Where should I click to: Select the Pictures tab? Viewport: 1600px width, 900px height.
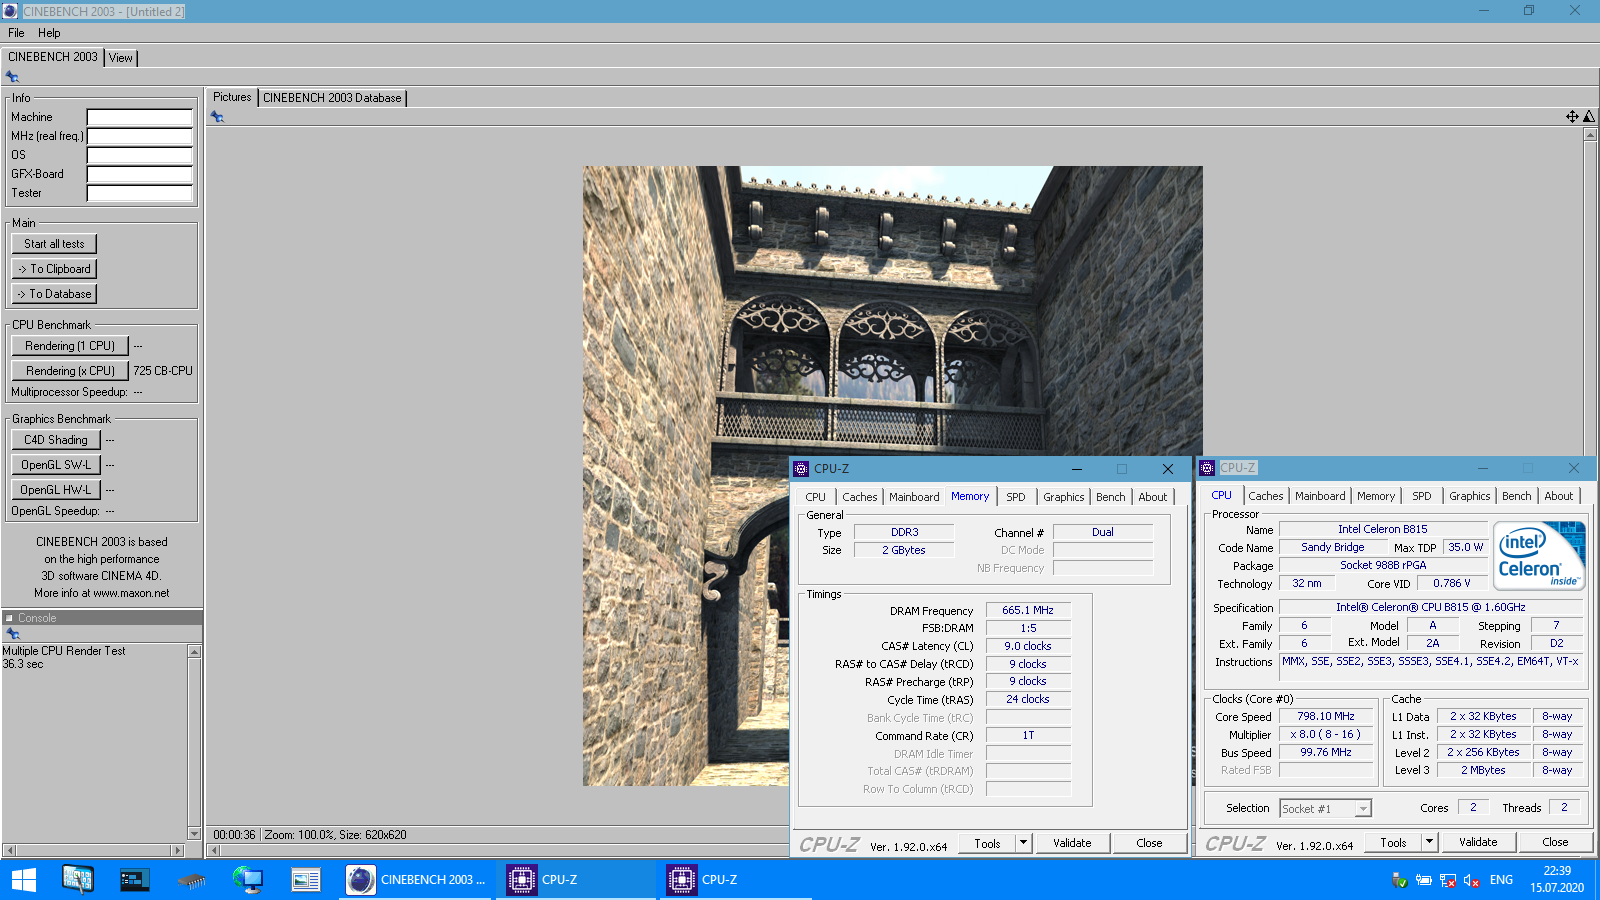pos(232,97)
